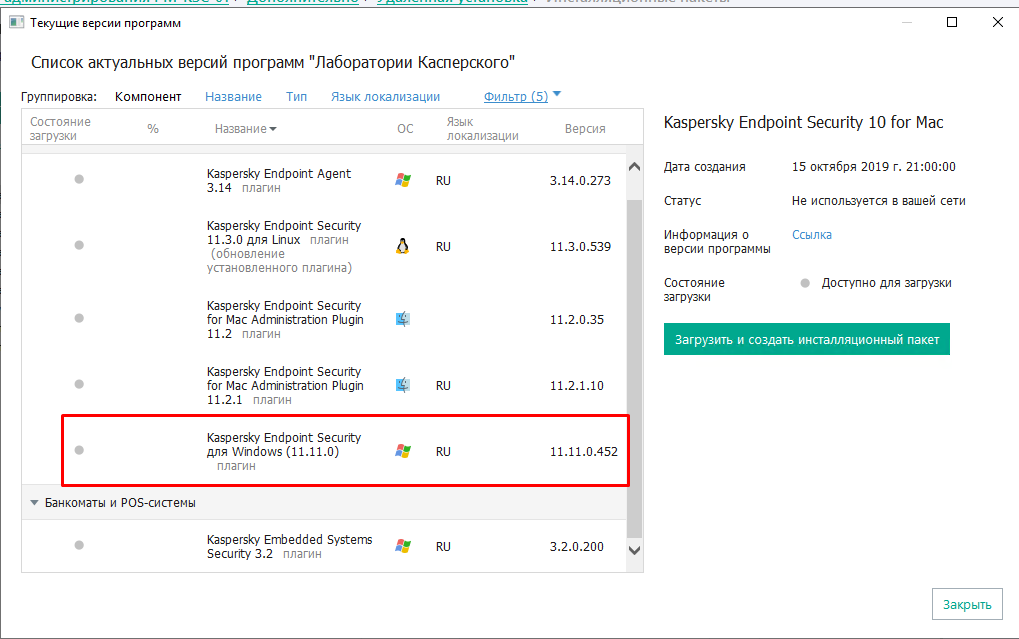Click the Закрыть button
1019x639 pixels.
pos(967,604)
